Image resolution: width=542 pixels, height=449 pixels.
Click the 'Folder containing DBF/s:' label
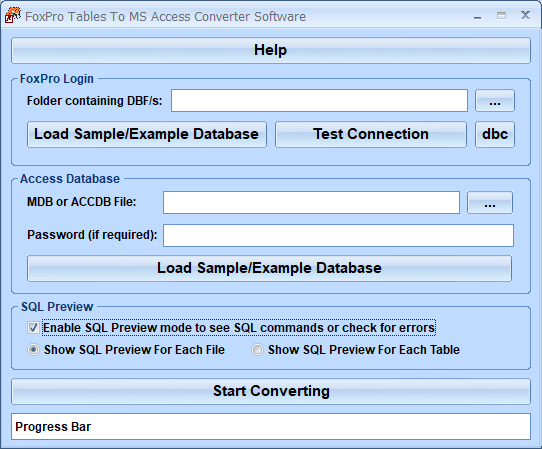coord(94,101)
